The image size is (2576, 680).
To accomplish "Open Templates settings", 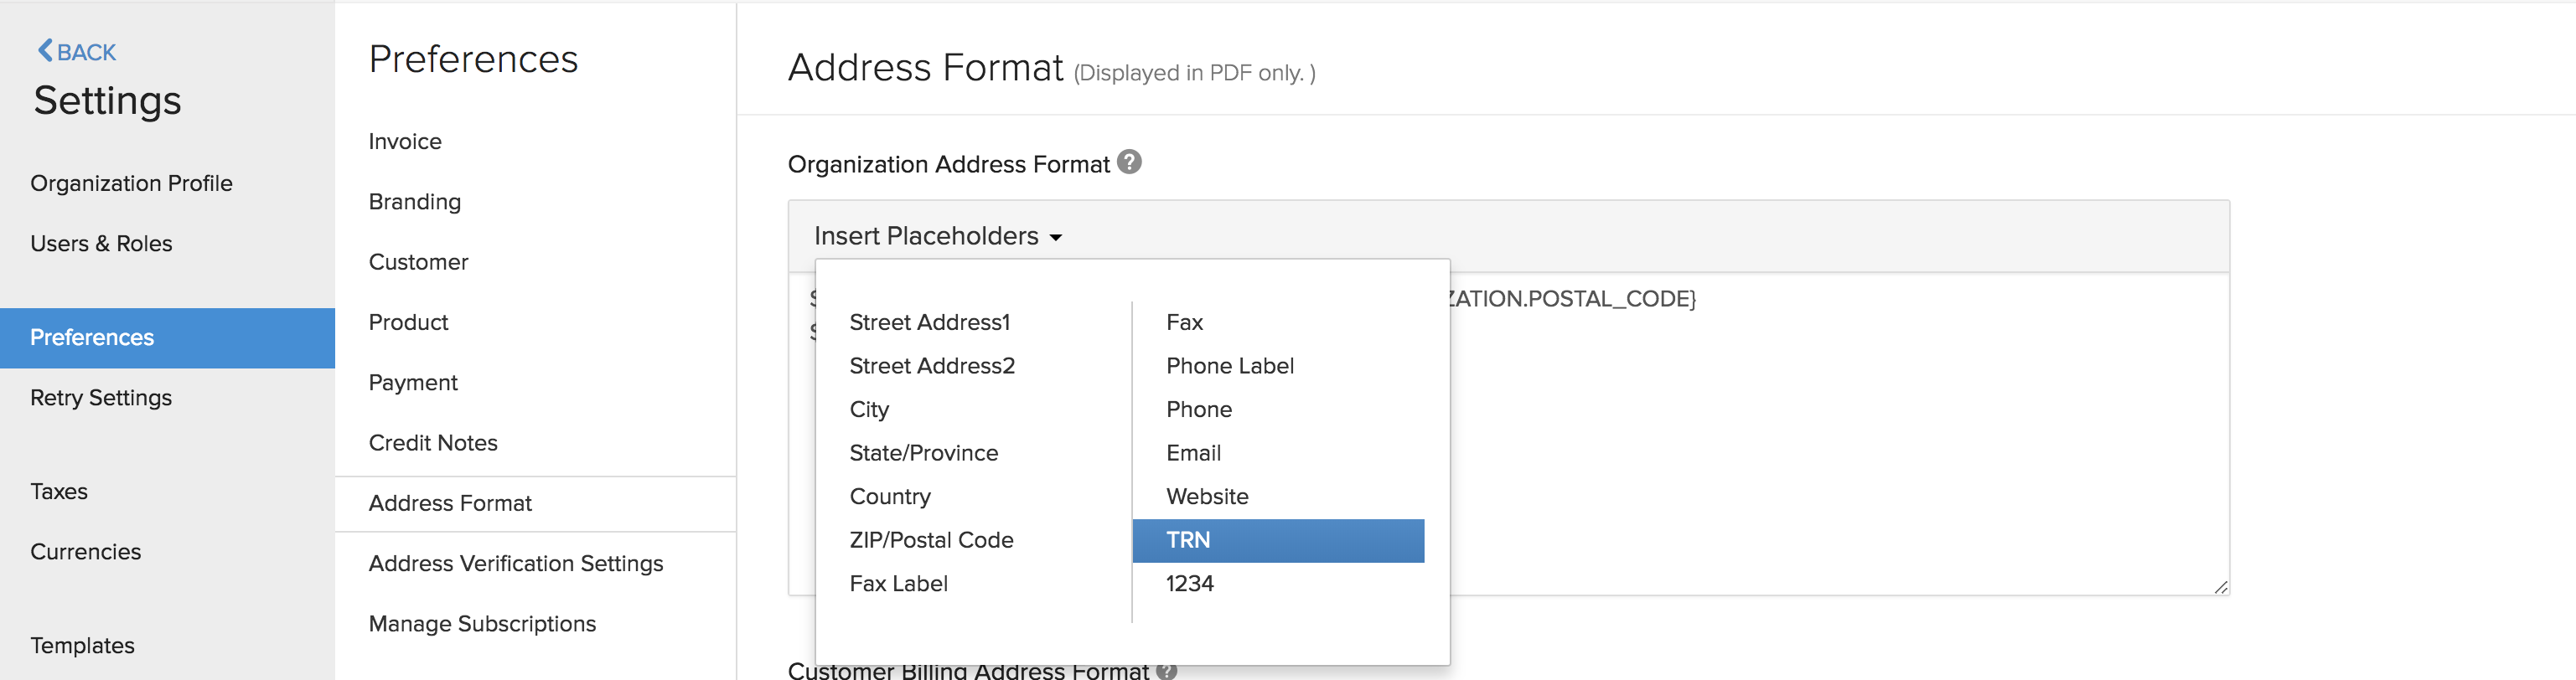I will point(82,646).
